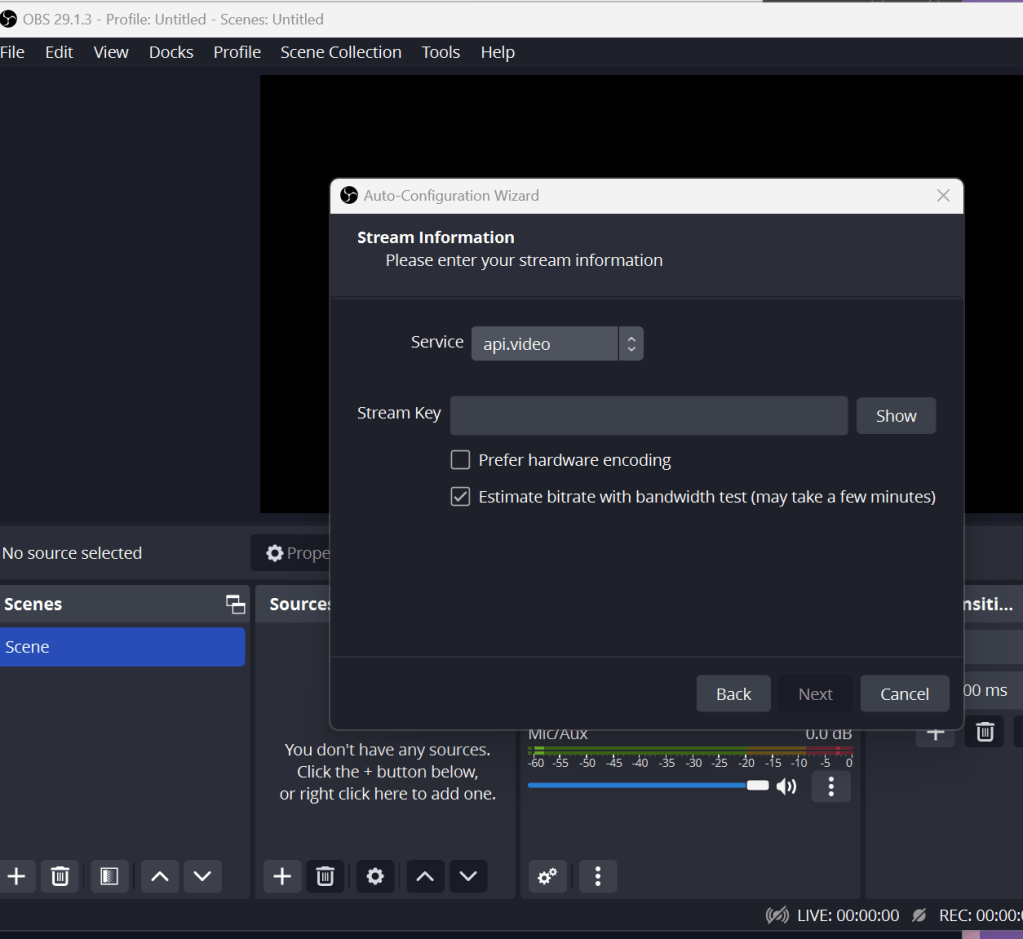This screenshot has height=939, width=1023.
Task: Select Scene in the Scenes list
Action: 122,647
